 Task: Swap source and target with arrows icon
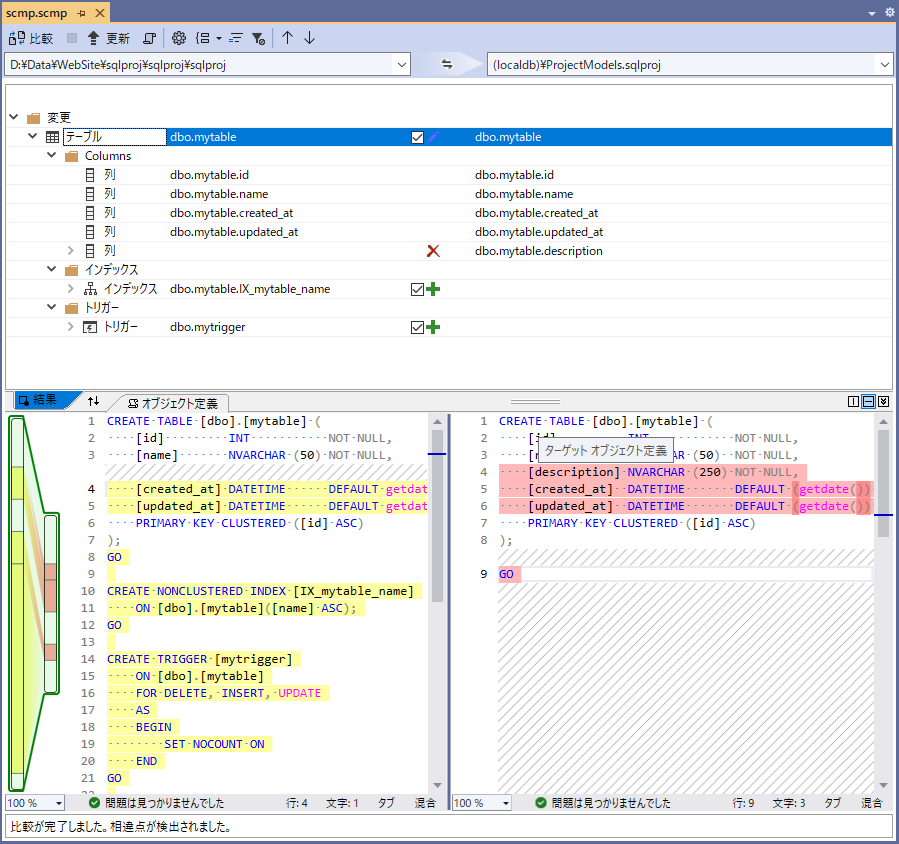(x=447, y=63)
